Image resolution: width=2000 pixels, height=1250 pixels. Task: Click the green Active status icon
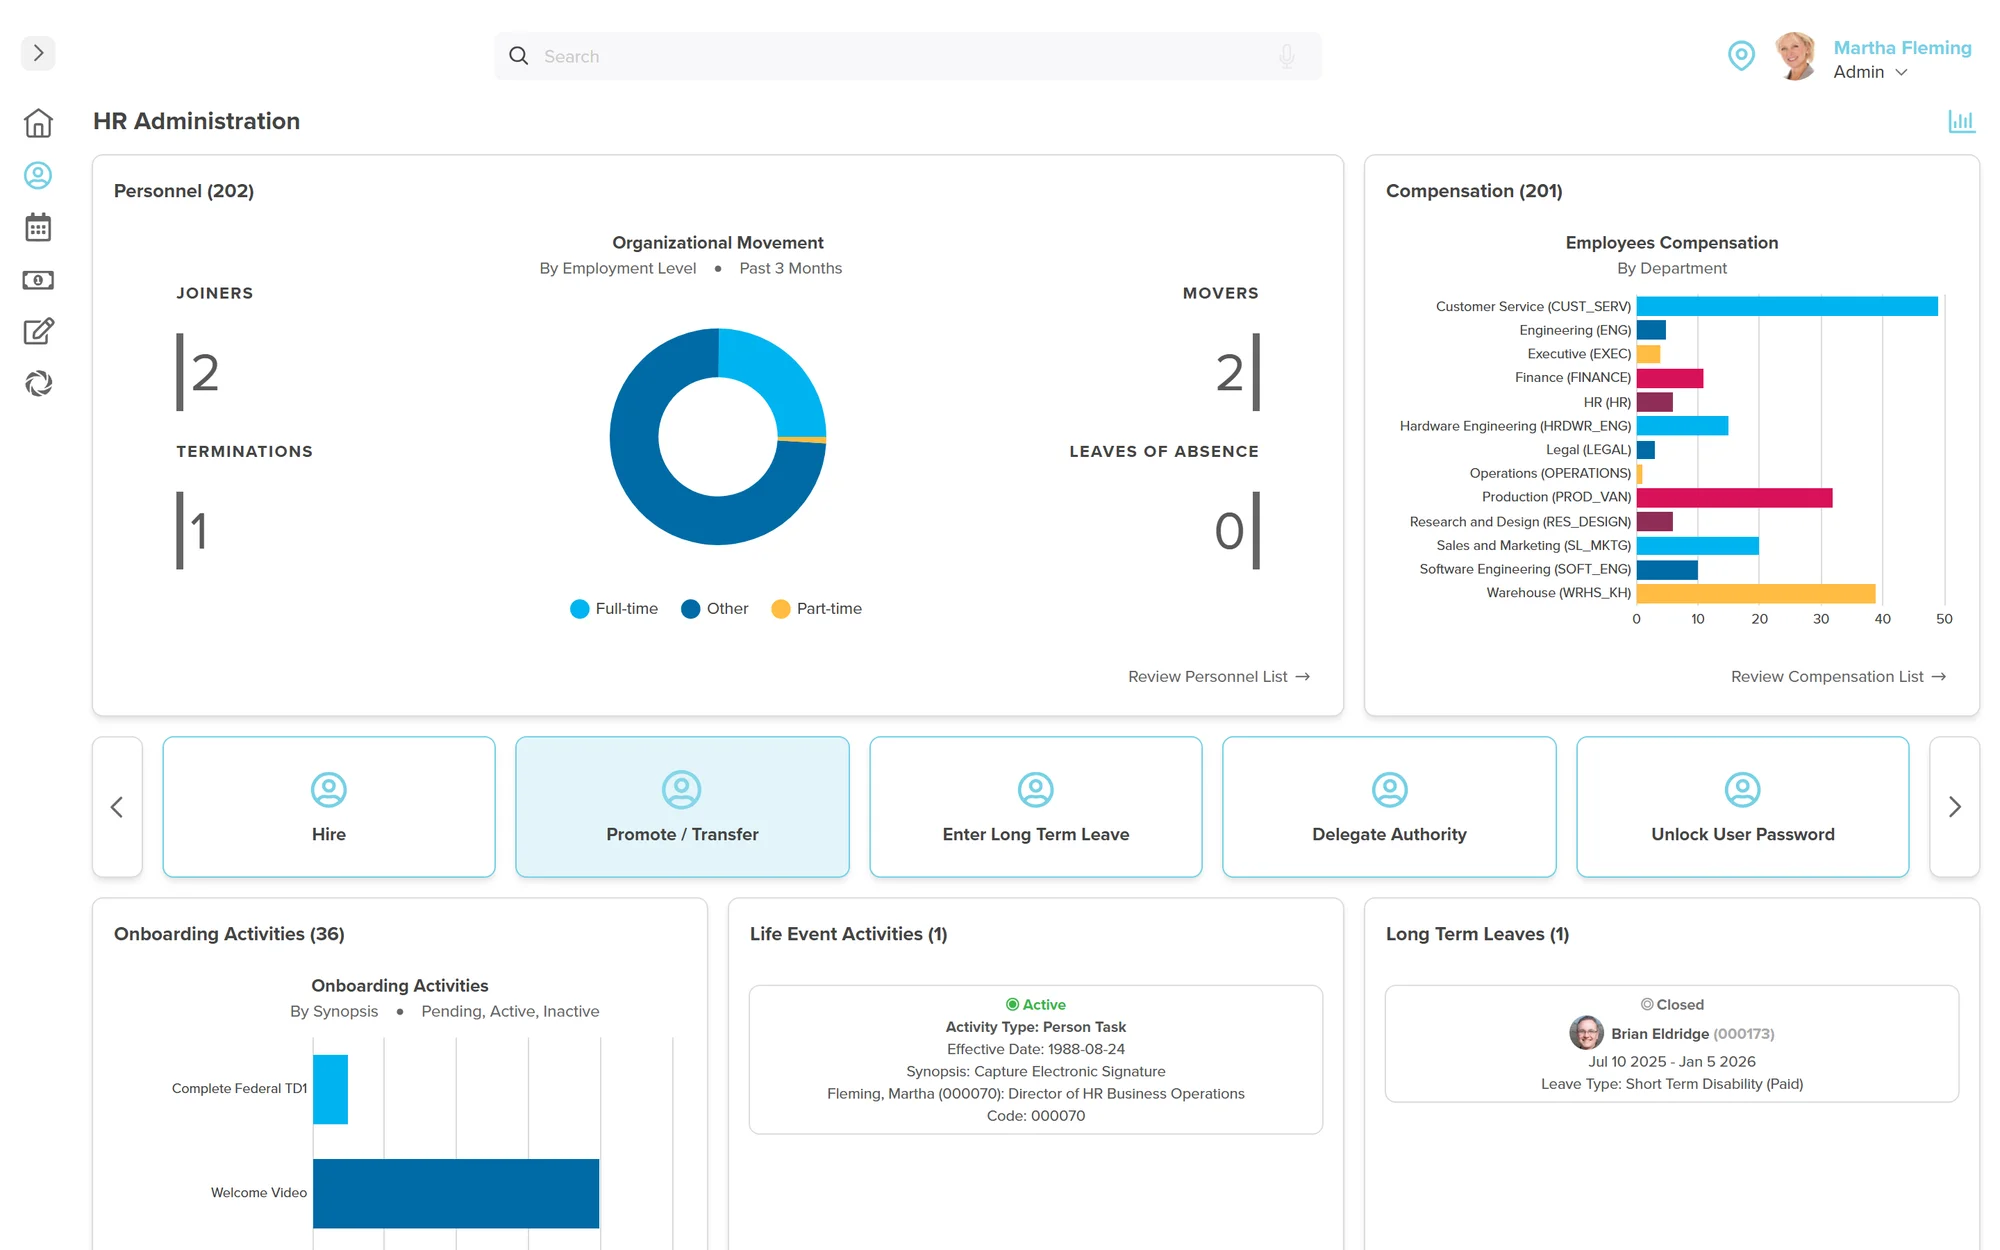click(1012, 1004)
